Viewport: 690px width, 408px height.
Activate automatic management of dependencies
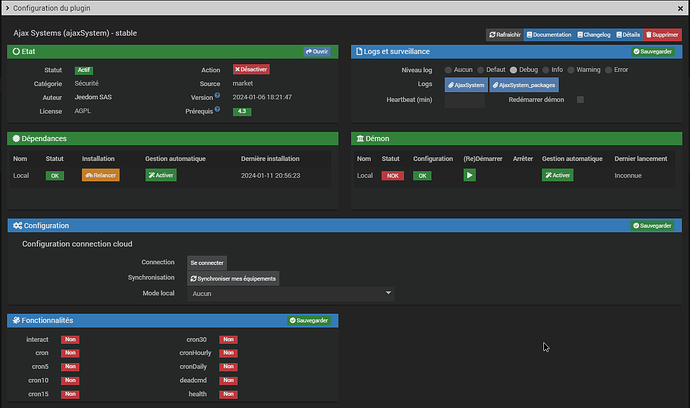pos(161,175)
